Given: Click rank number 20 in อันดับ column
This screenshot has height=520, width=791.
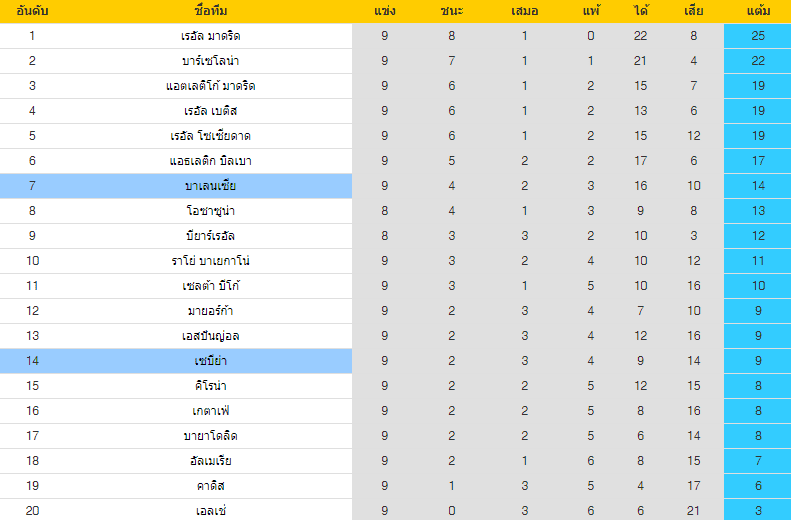Looking at the screenshot, I should 32,510.
